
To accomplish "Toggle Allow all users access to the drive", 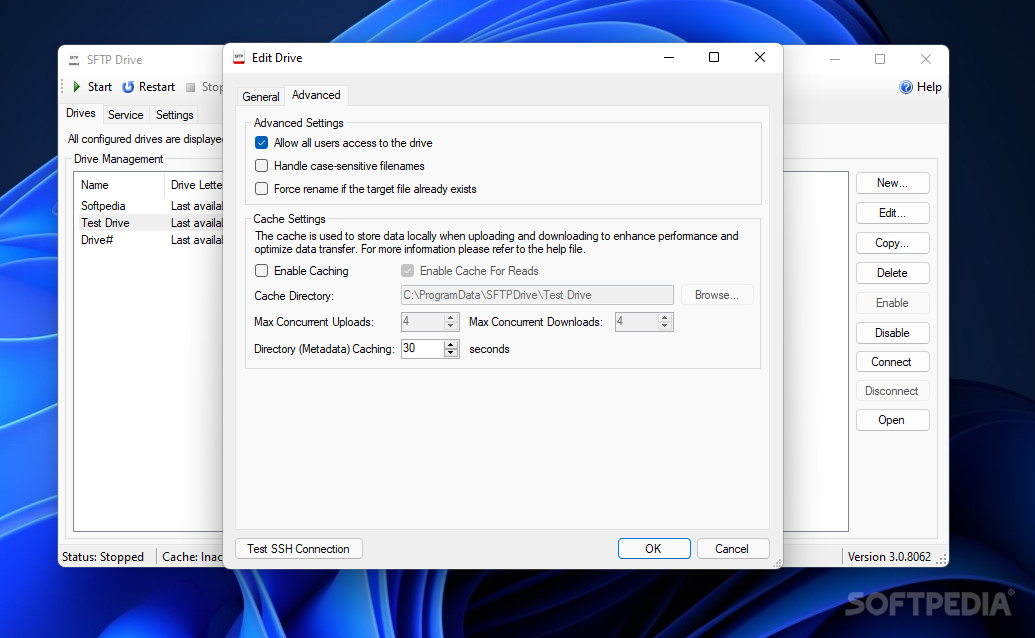I will click(x=261, y=143).
